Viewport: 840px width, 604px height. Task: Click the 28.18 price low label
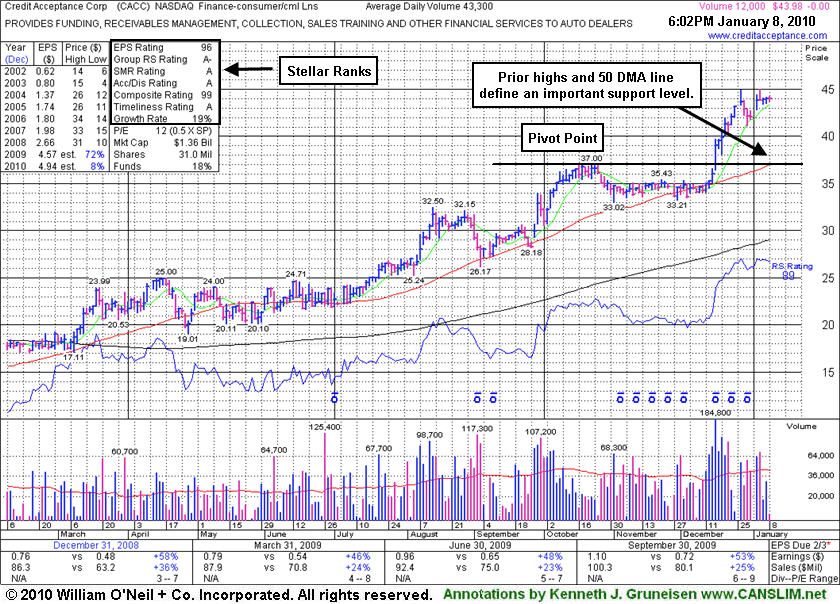tap(531, 252)
